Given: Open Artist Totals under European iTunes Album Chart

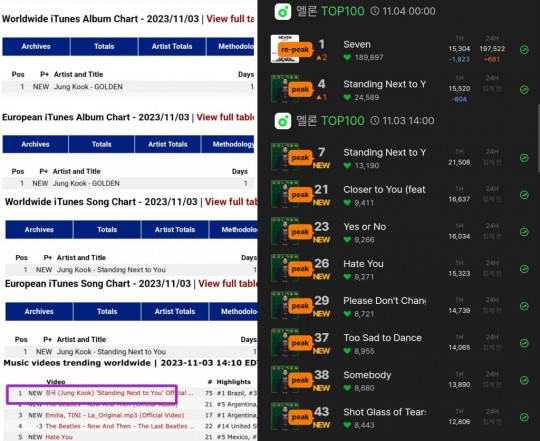Looking at the screenshot, I should (168, 144).
